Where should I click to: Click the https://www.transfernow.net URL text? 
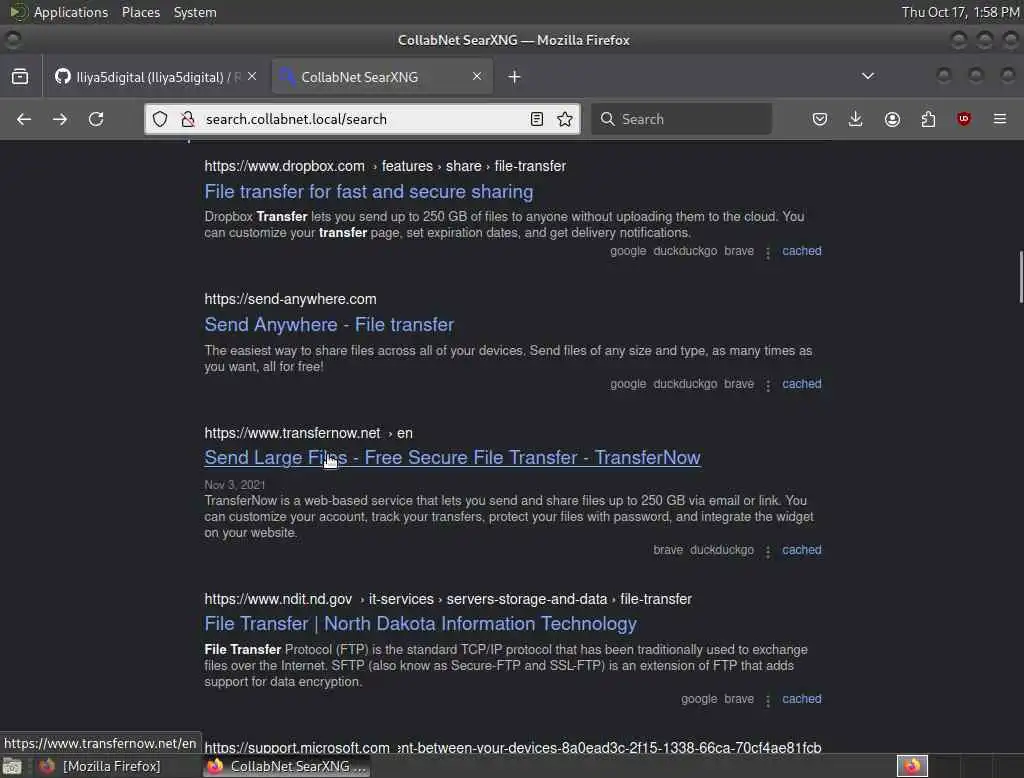pos(292,433)
